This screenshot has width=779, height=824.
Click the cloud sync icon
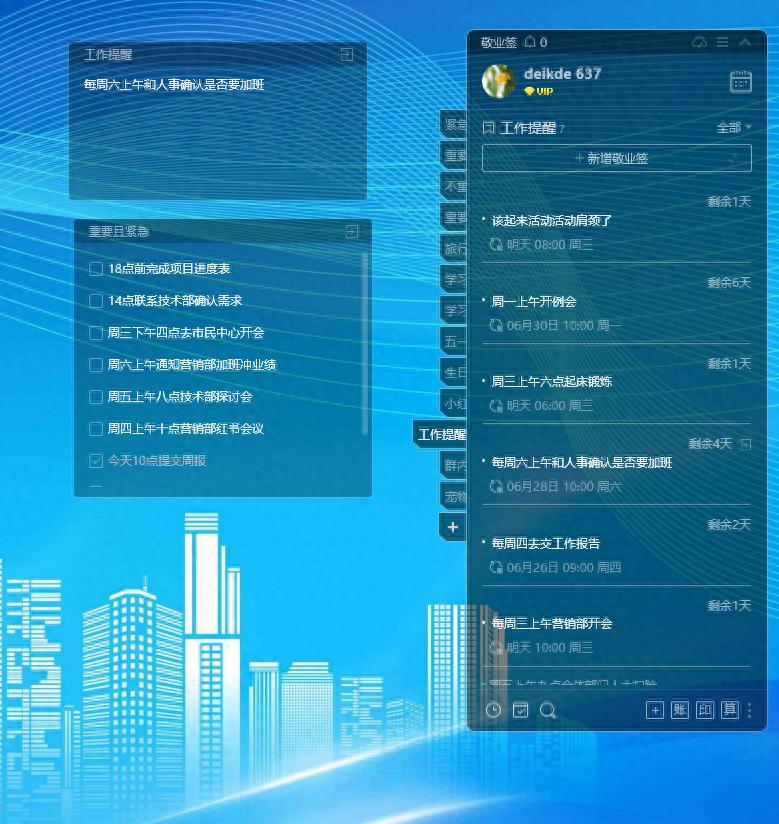pyautogui.click(x=700, y=42)
